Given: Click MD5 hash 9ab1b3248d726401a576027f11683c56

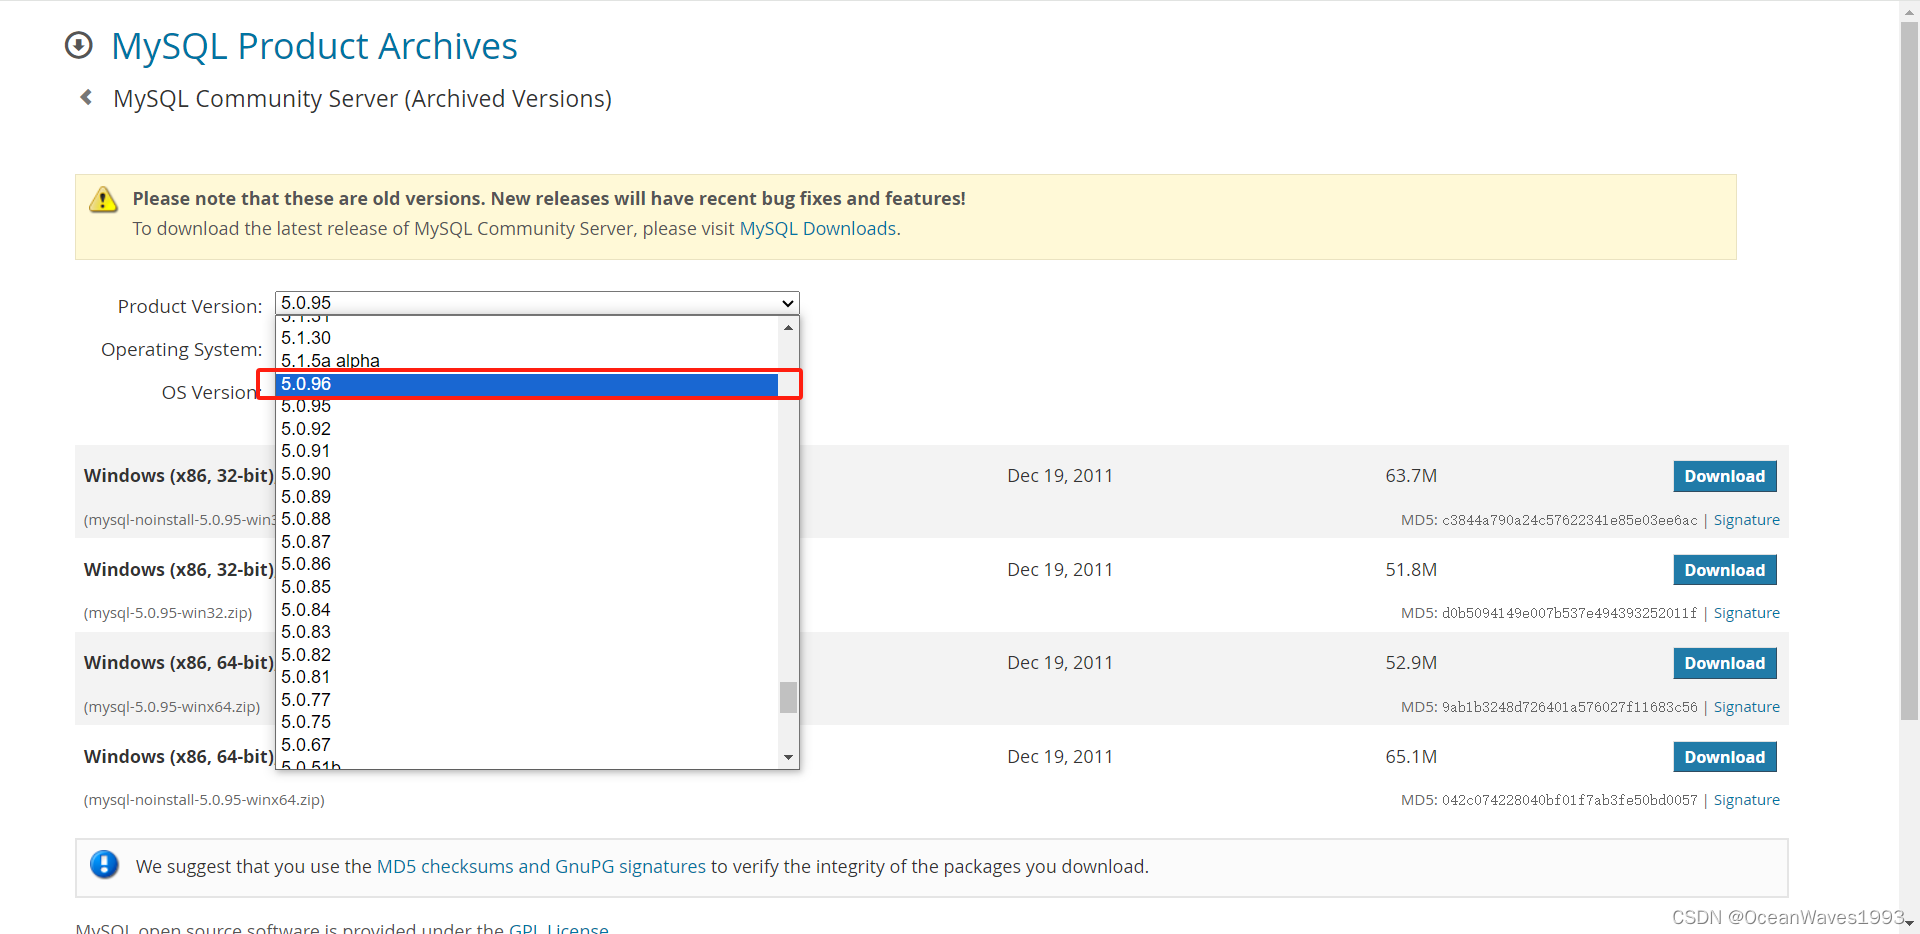Looking at the screenshot, I should tap(1569, 707).
